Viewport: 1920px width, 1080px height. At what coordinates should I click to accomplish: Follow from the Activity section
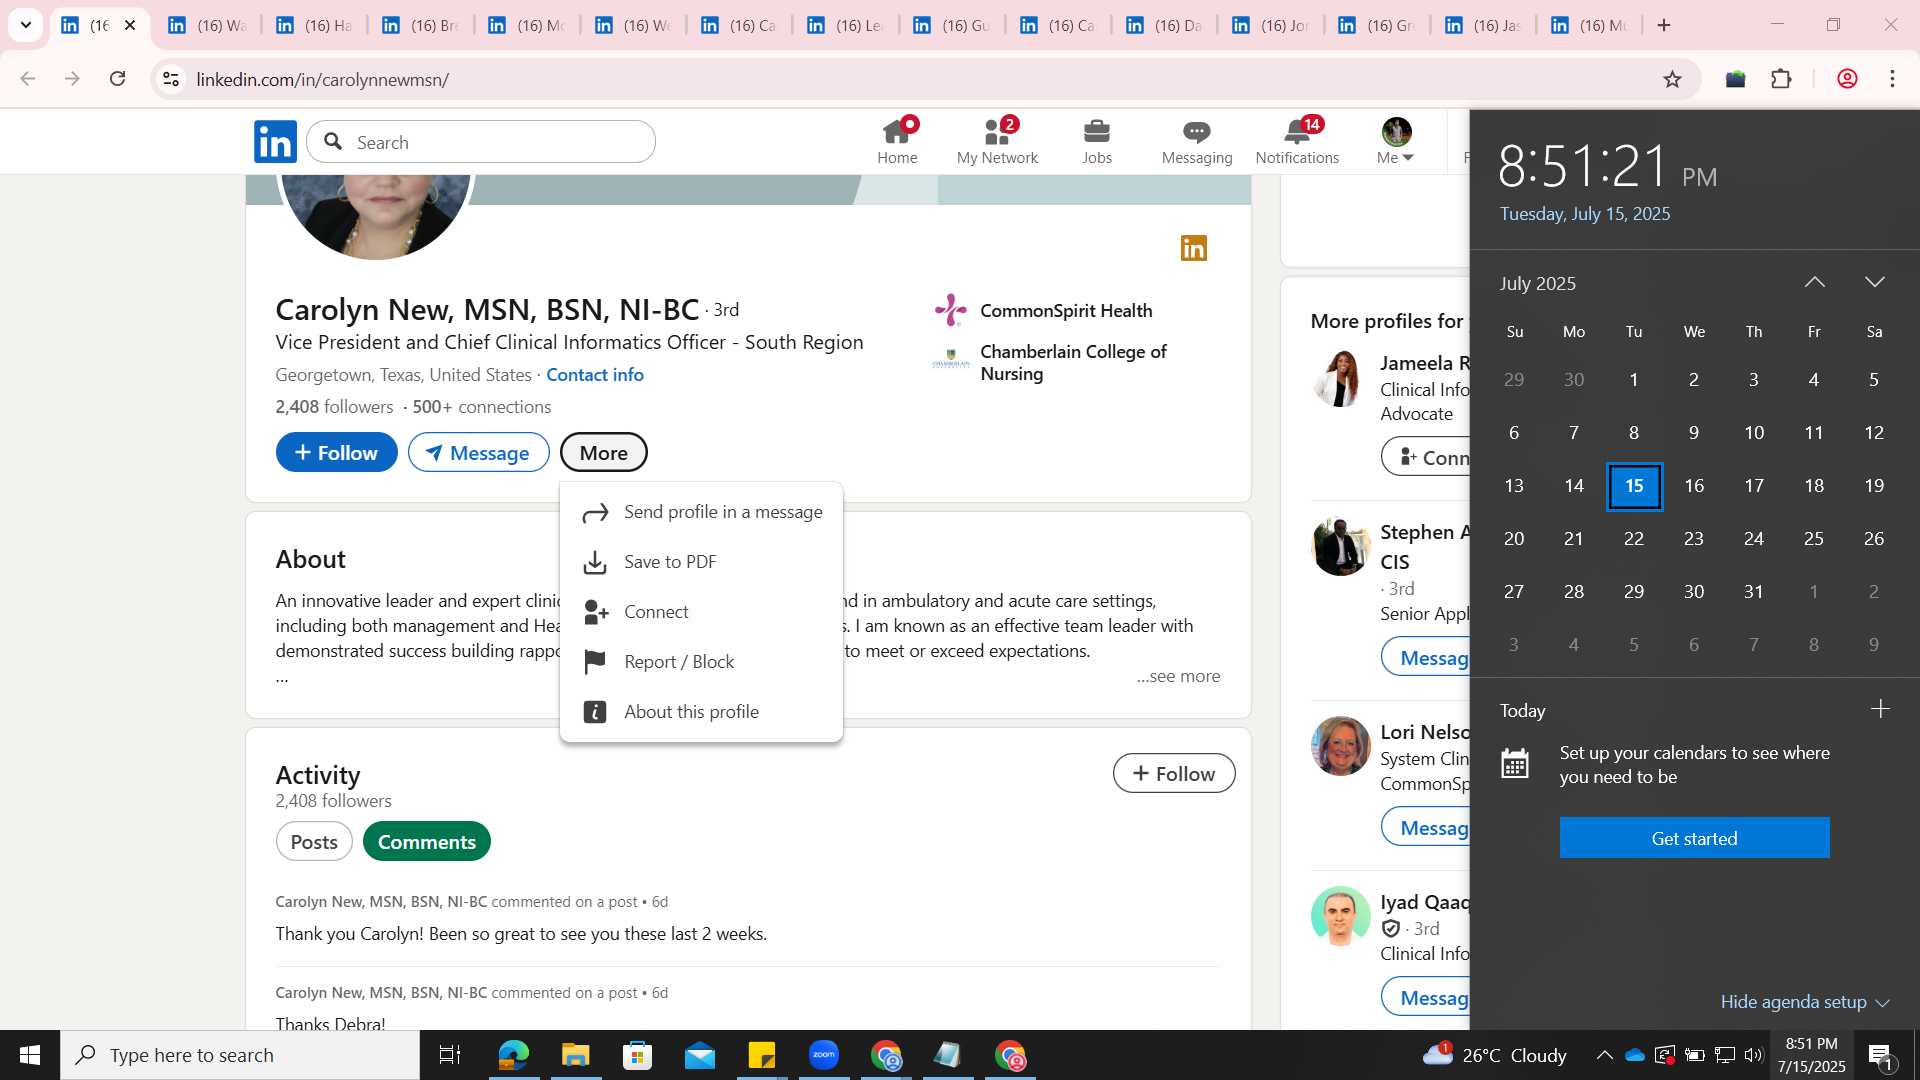click(x=1174, y=774)
